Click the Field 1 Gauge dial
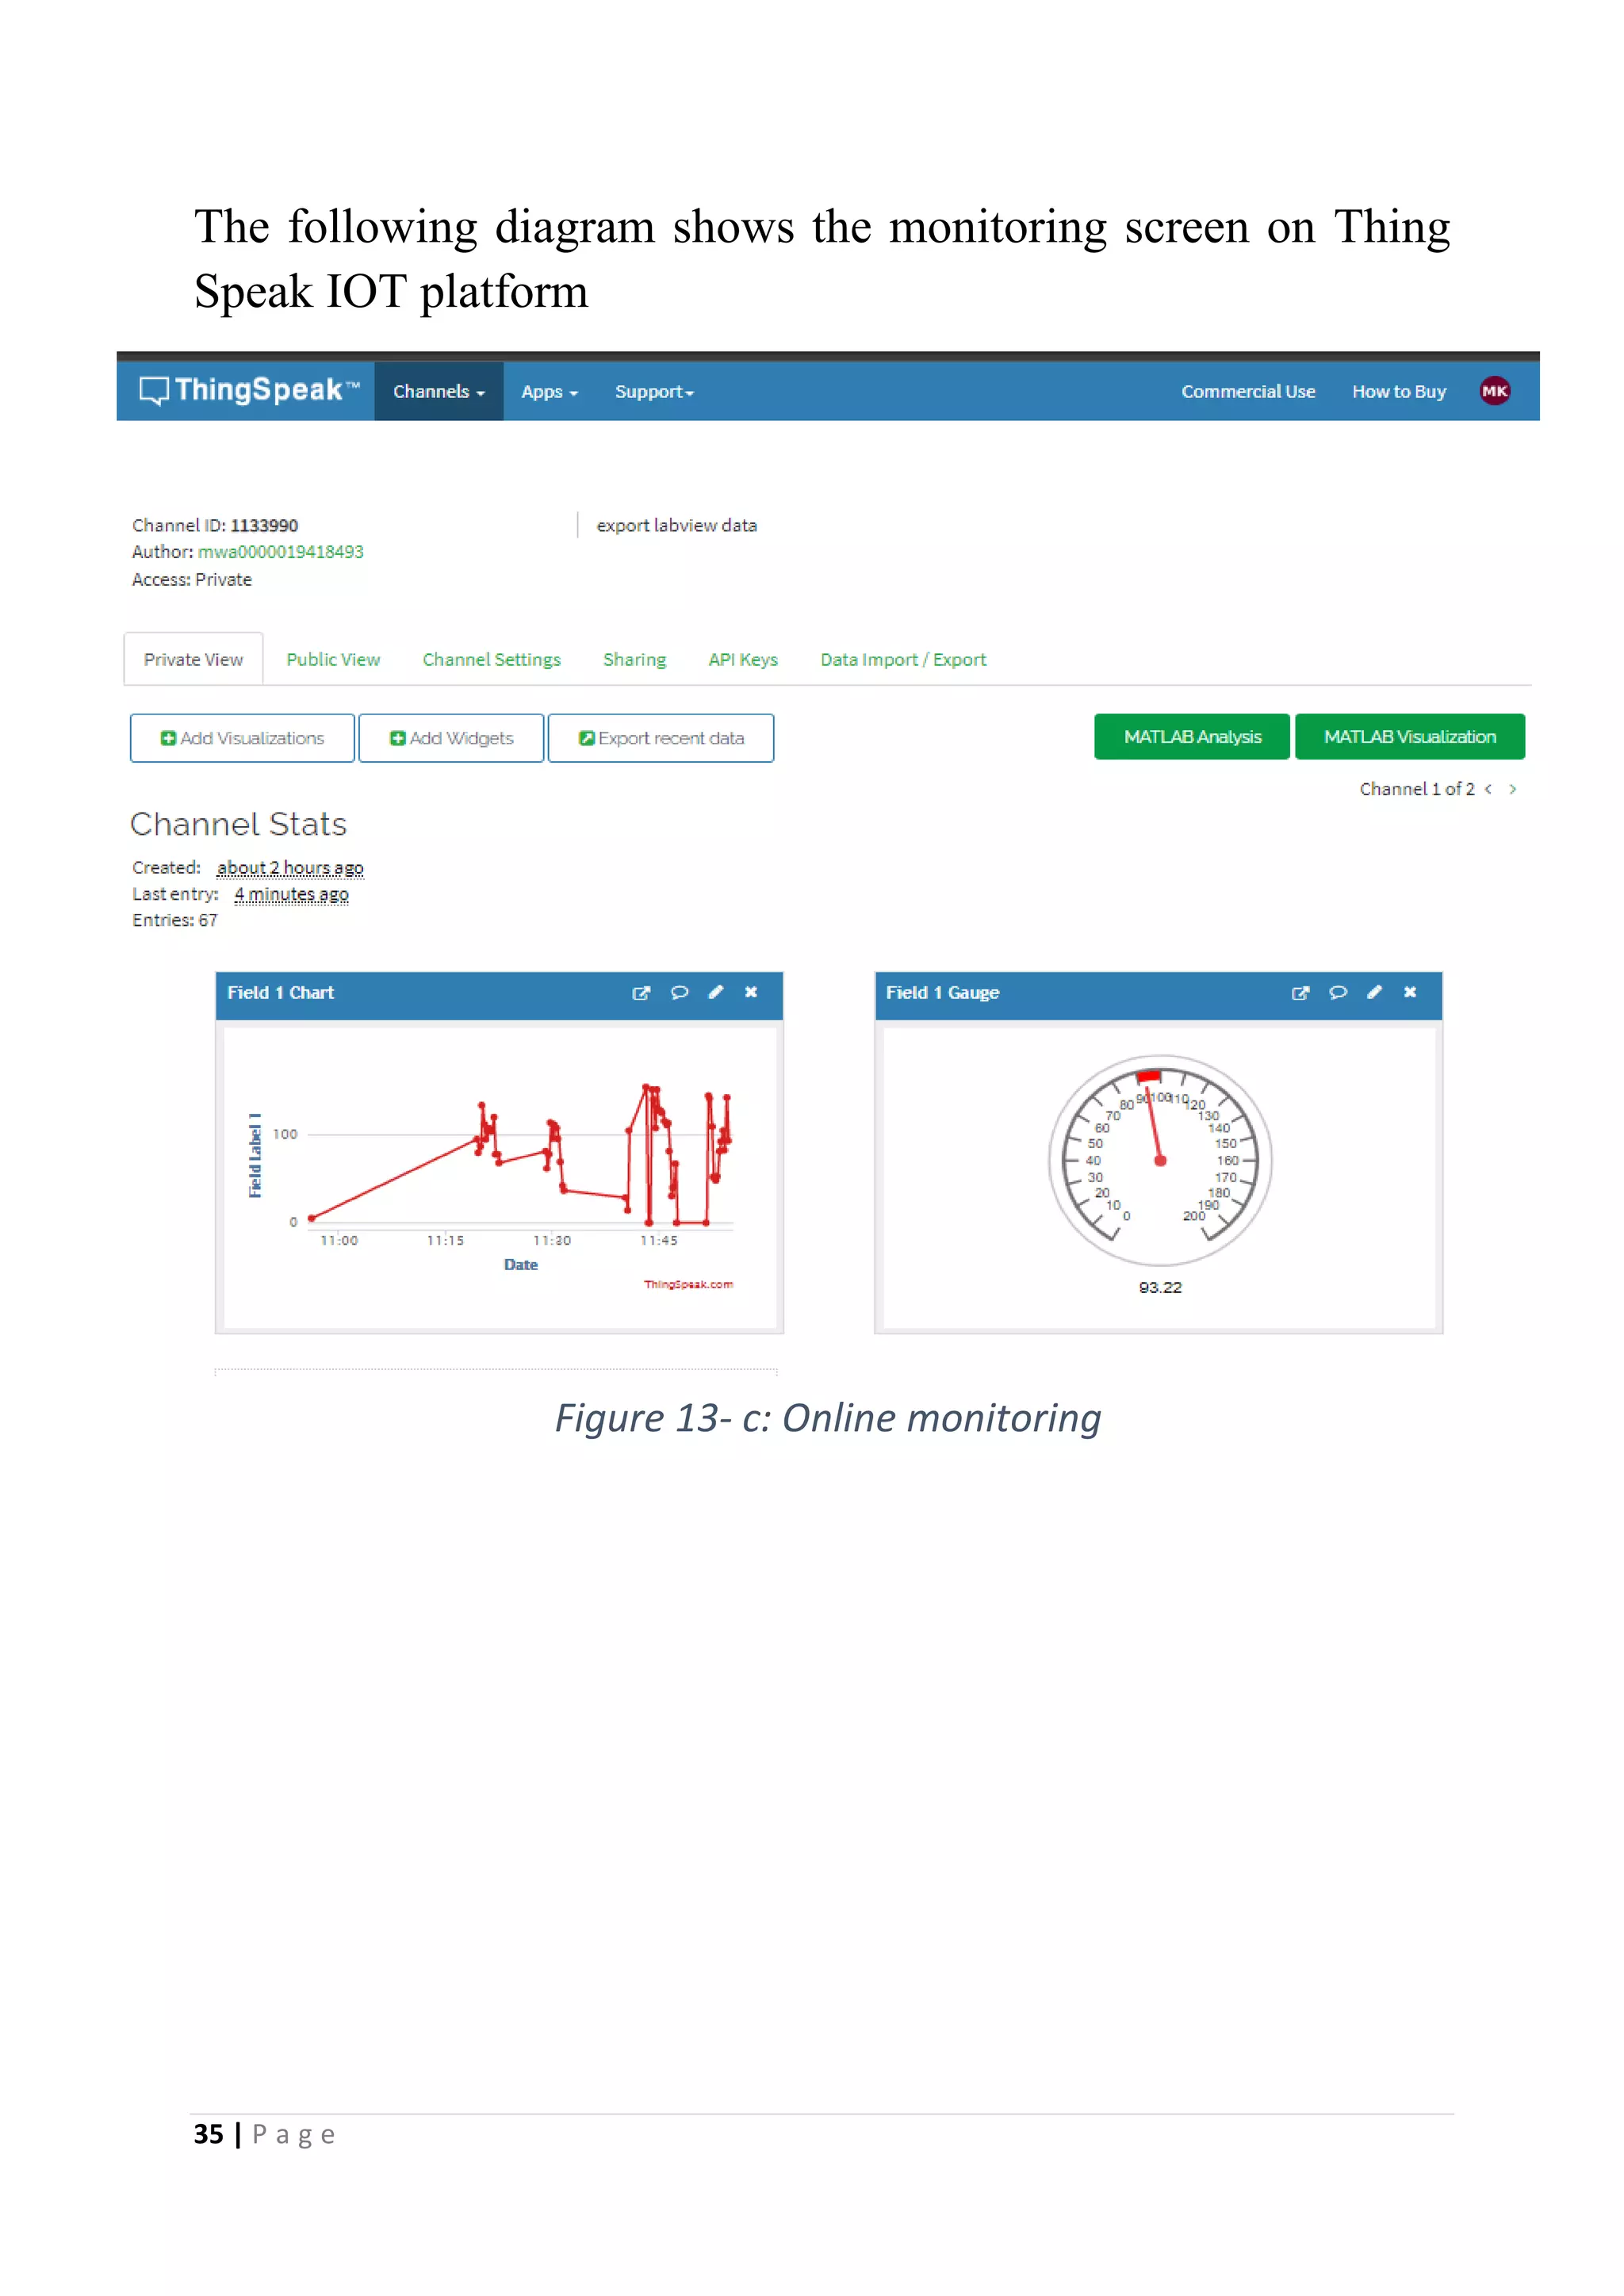Screen dimensions: 1624x2296 point(1160,1160)
